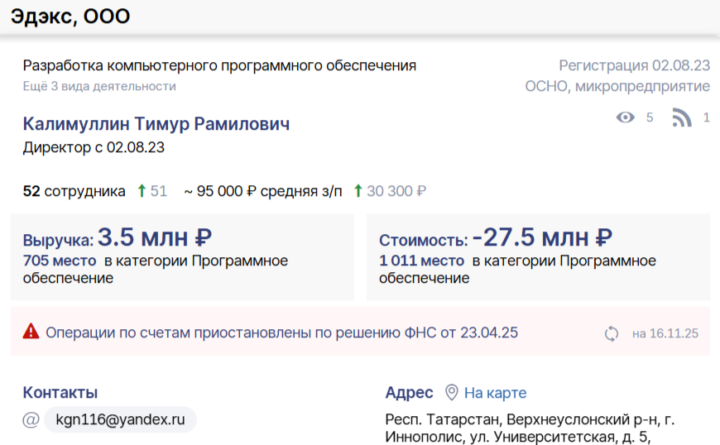Screen dimensions: 720x445
Task: Click the RSS subscribe feed icon
Action: pos(682,118)
